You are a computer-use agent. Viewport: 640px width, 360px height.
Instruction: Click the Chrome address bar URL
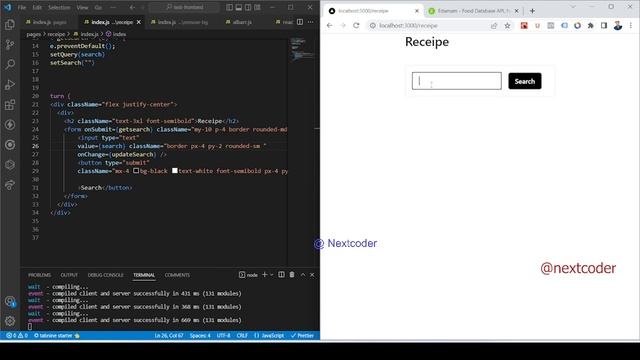click(408, 25)
